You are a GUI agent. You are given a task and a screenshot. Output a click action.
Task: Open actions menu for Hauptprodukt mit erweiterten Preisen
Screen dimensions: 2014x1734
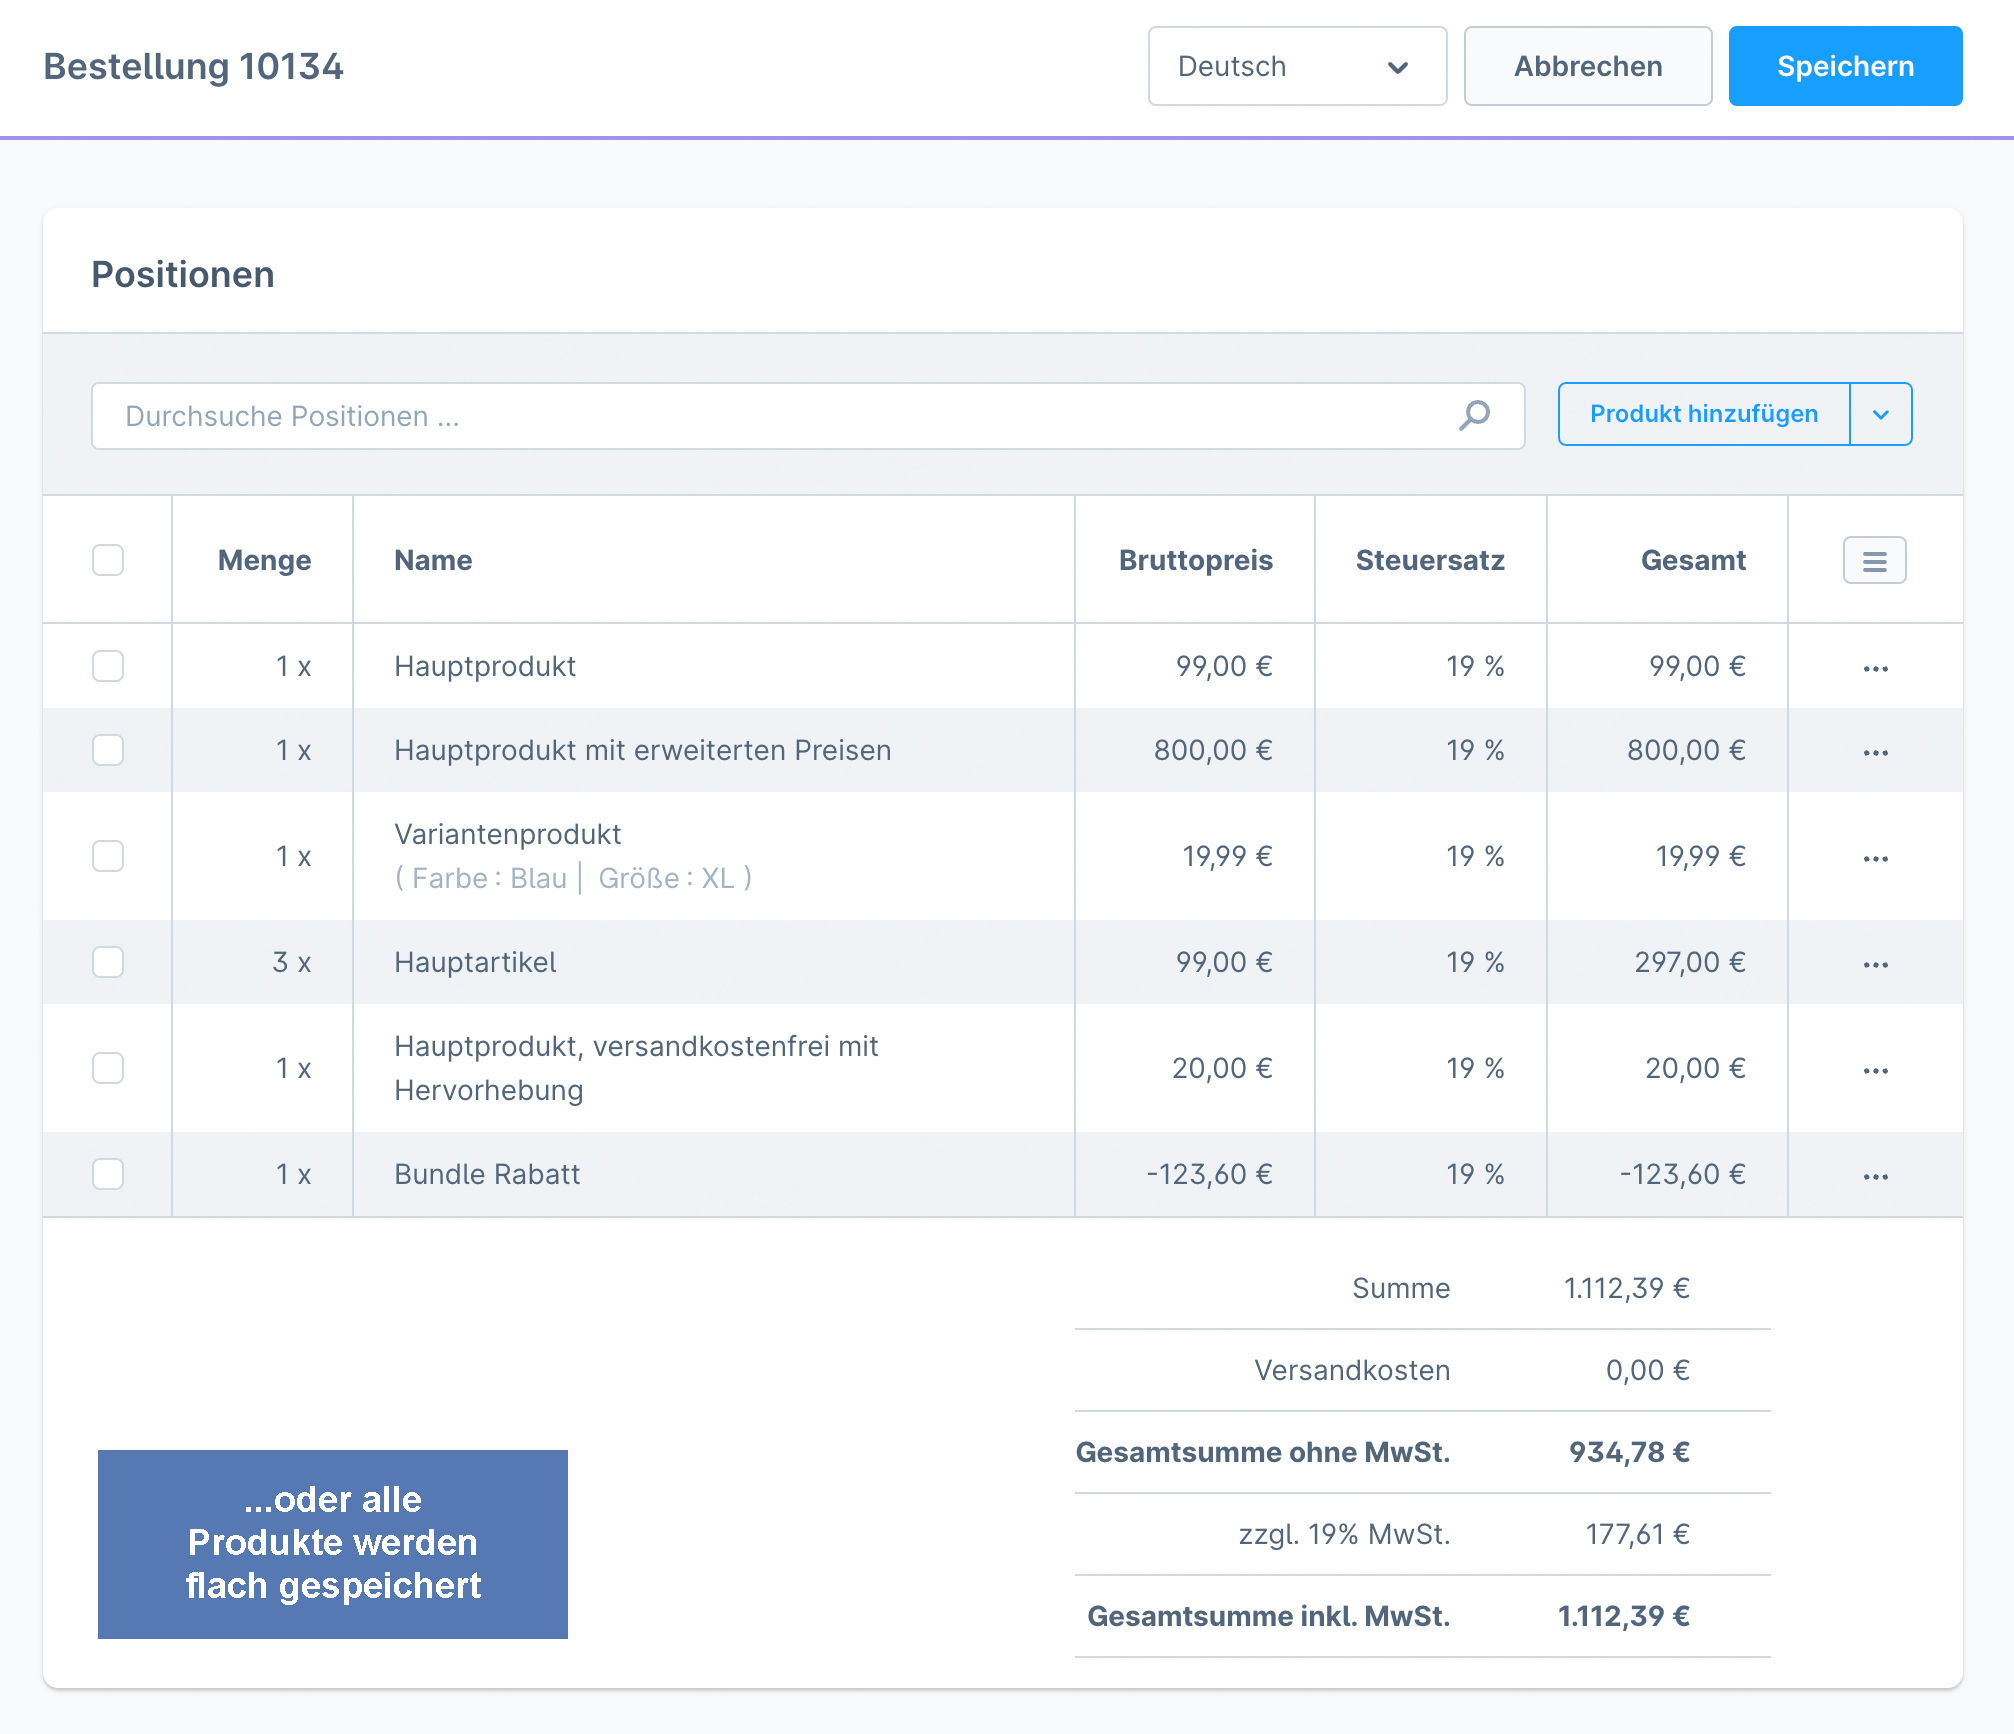(1875, 752)
